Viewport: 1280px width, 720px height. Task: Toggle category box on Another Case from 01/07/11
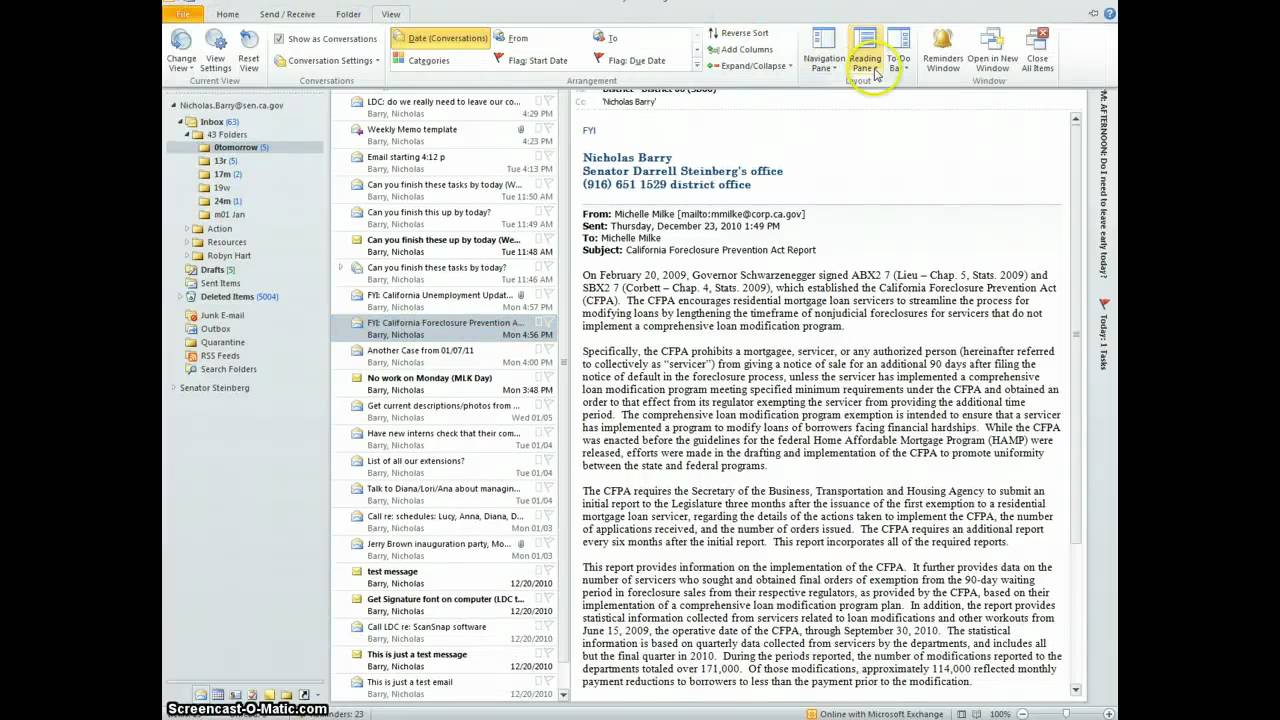coord(536,350)
